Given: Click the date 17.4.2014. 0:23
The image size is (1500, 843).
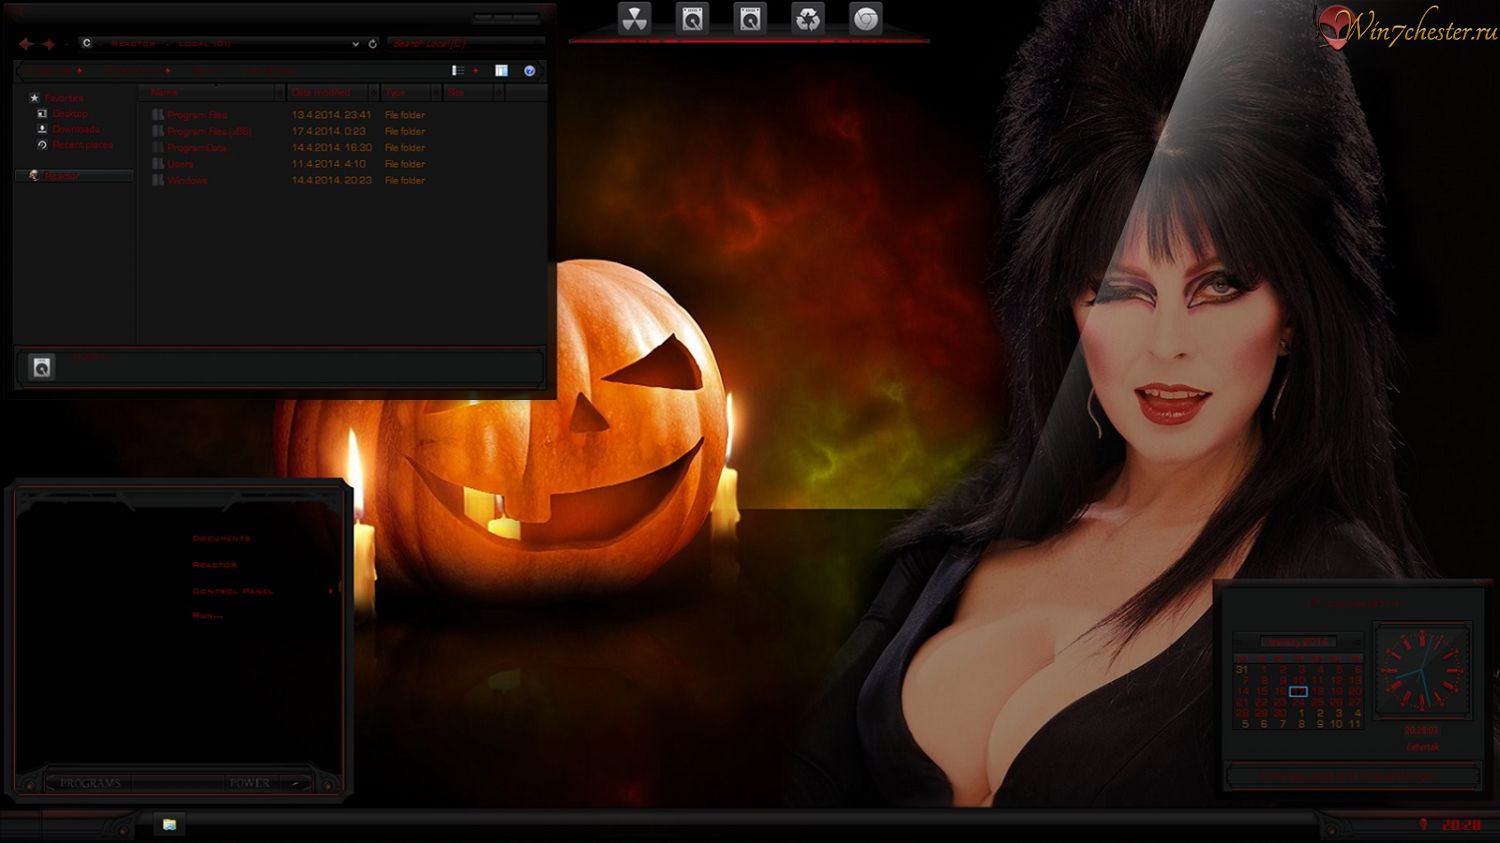Looking at the screenshot, I should click(x=329, y=131).
